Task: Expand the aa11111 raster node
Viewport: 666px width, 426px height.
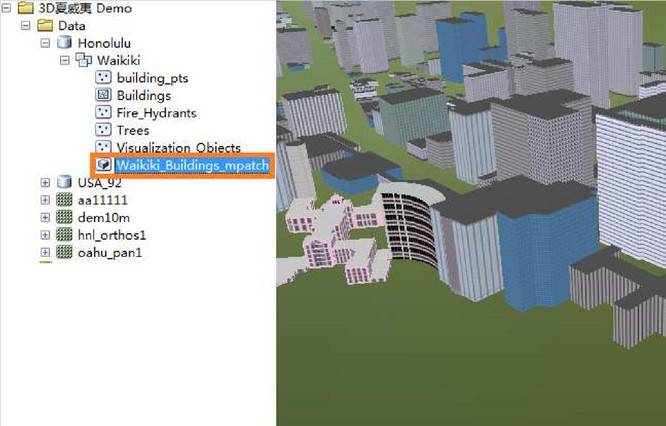Action: pos(45,200)
